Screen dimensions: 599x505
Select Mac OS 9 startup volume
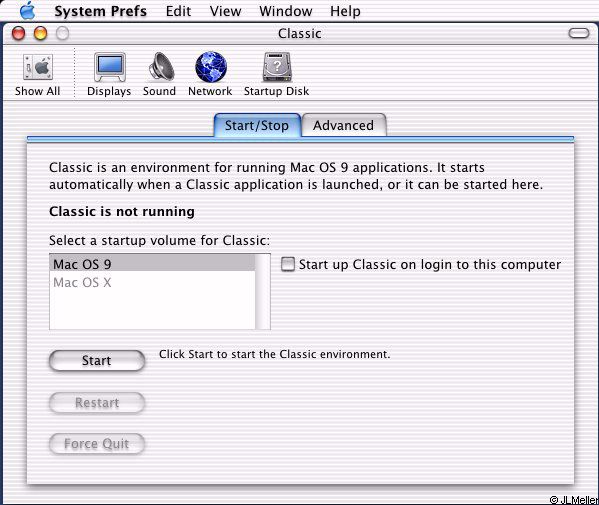(152, 264)
